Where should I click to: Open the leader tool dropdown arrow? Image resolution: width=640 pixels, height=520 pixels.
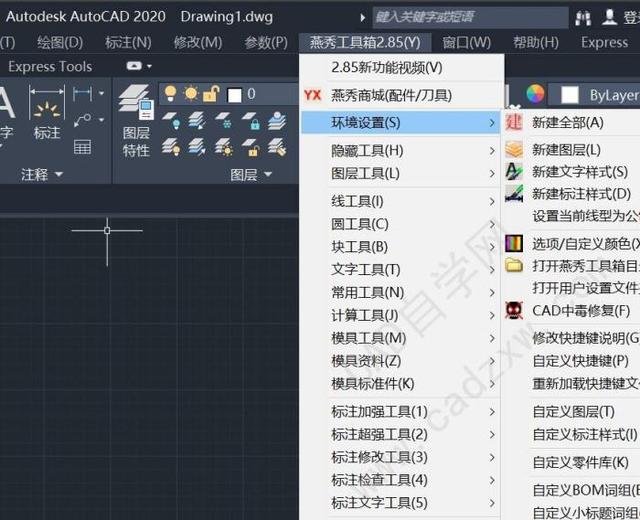click(x=101, y=120)
